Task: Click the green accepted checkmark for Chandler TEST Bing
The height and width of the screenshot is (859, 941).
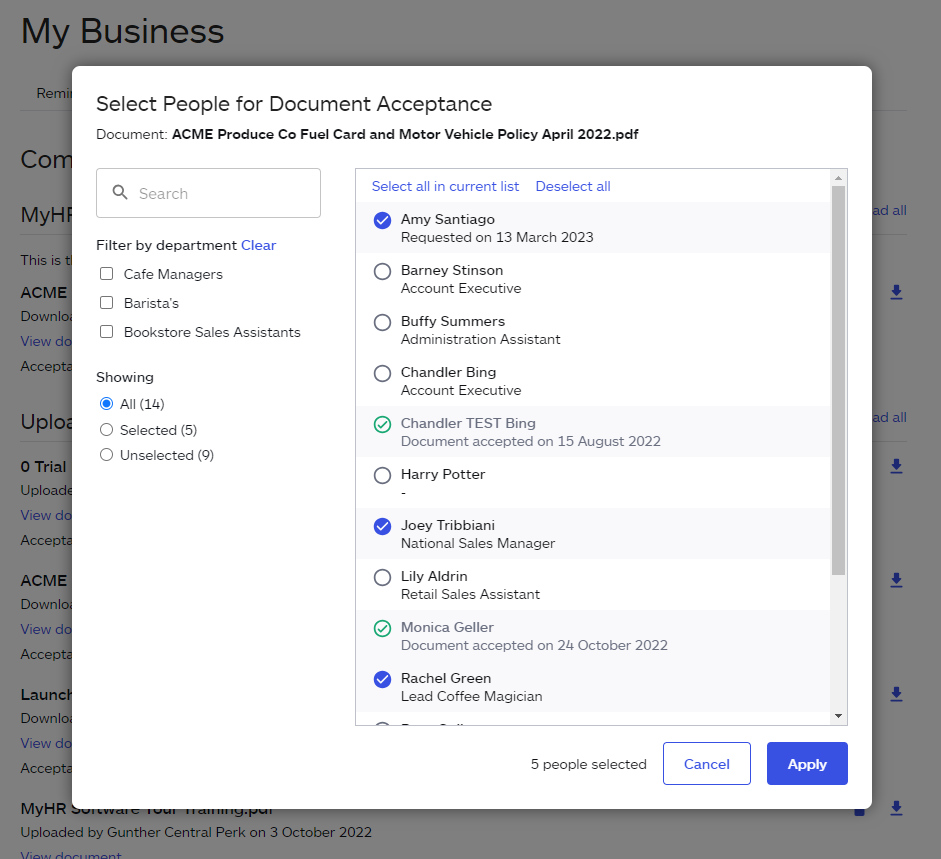Action: pyautogui.click(x=382, y=424)
